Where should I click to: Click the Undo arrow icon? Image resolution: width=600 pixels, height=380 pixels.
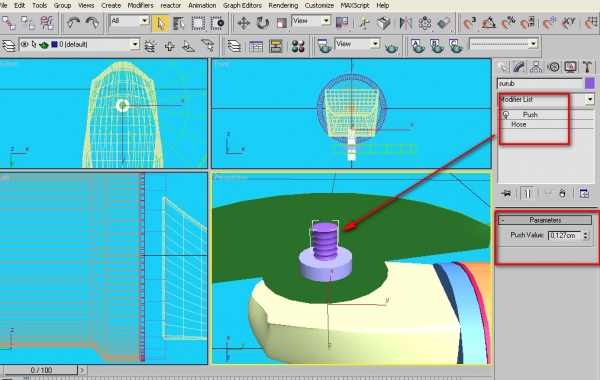point(73,23)
